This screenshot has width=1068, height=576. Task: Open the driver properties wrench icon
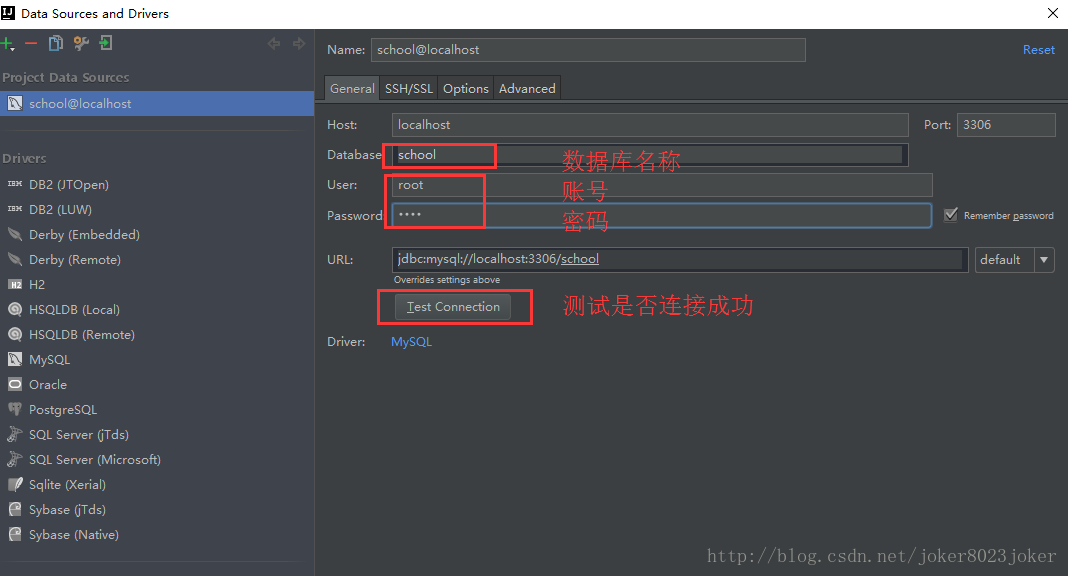[81, 44]
